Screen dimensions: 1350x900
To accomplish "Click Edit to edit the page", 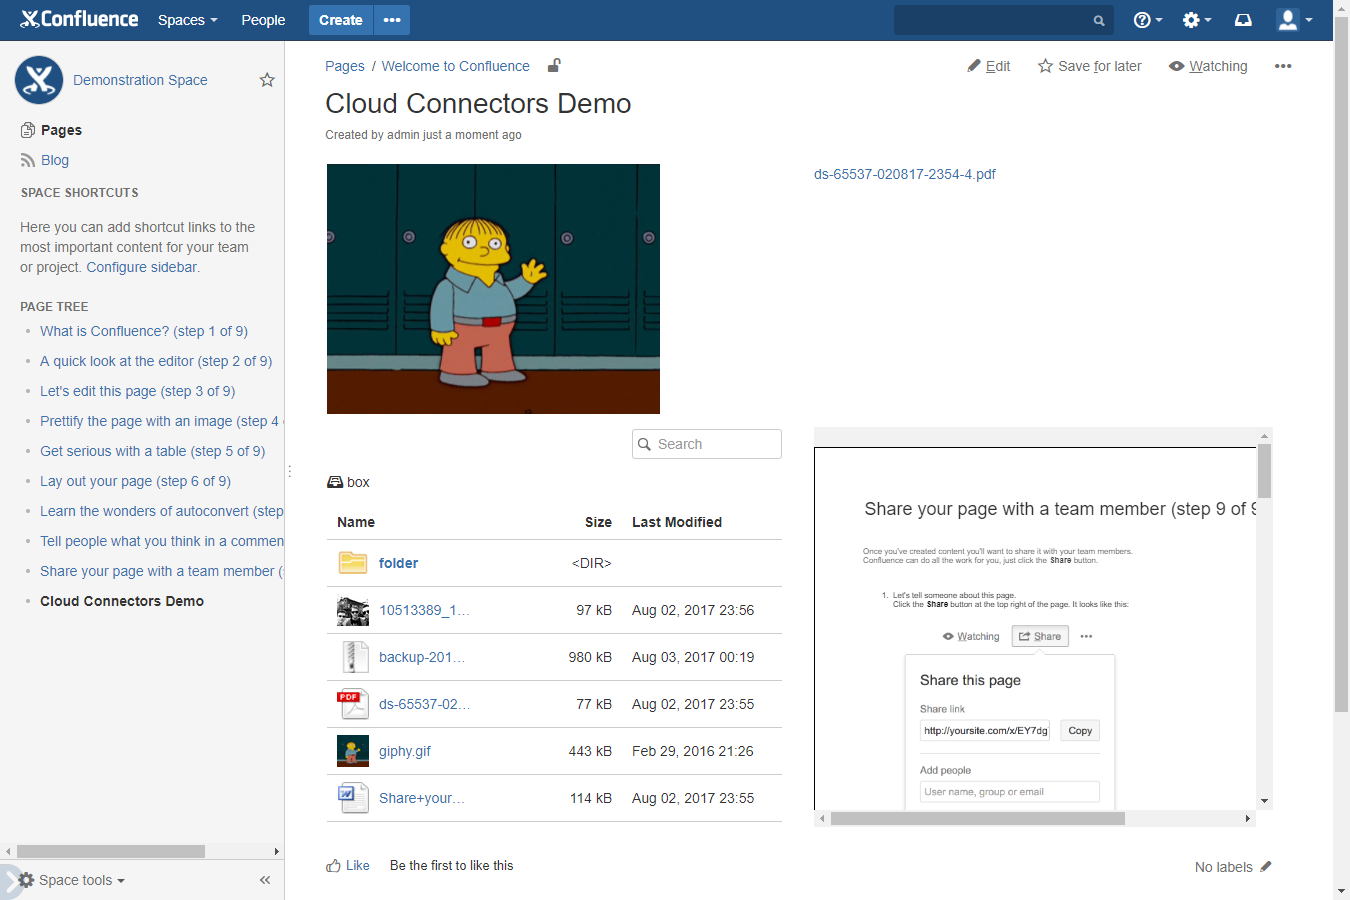I will (989, 66).
